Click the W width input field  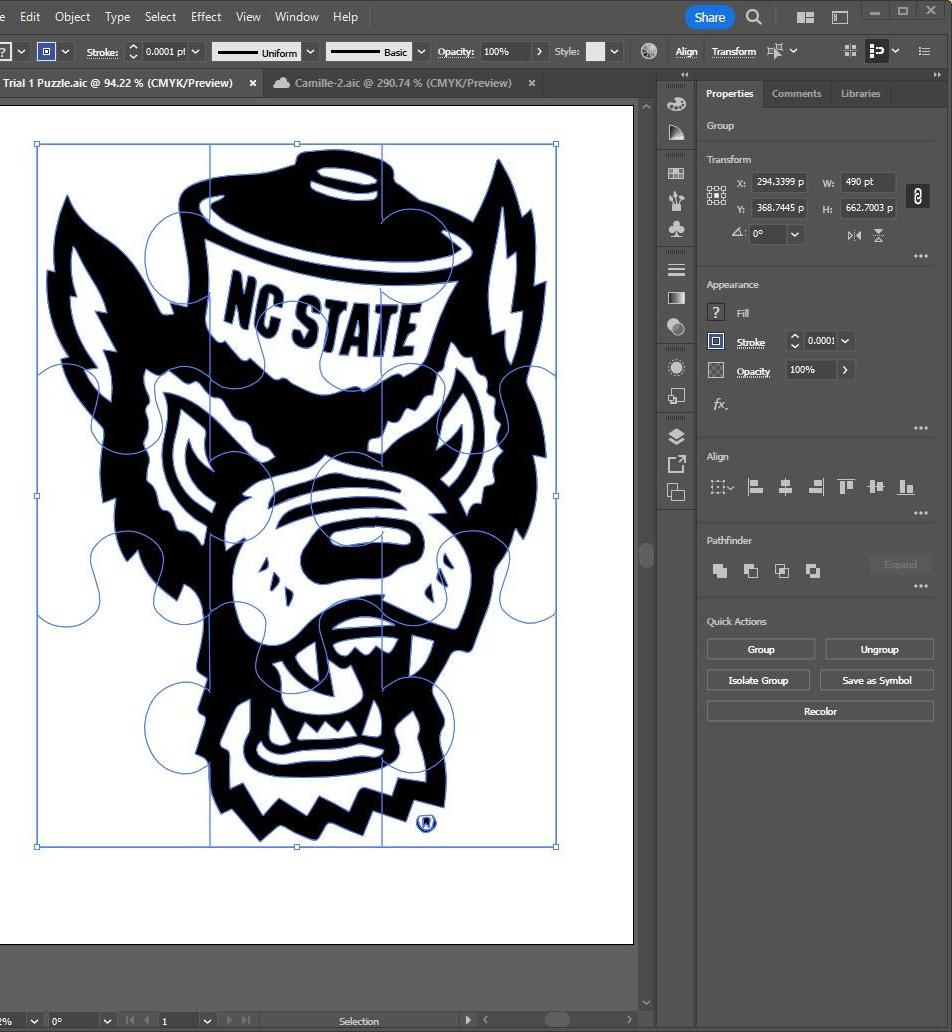coord(868,182)
